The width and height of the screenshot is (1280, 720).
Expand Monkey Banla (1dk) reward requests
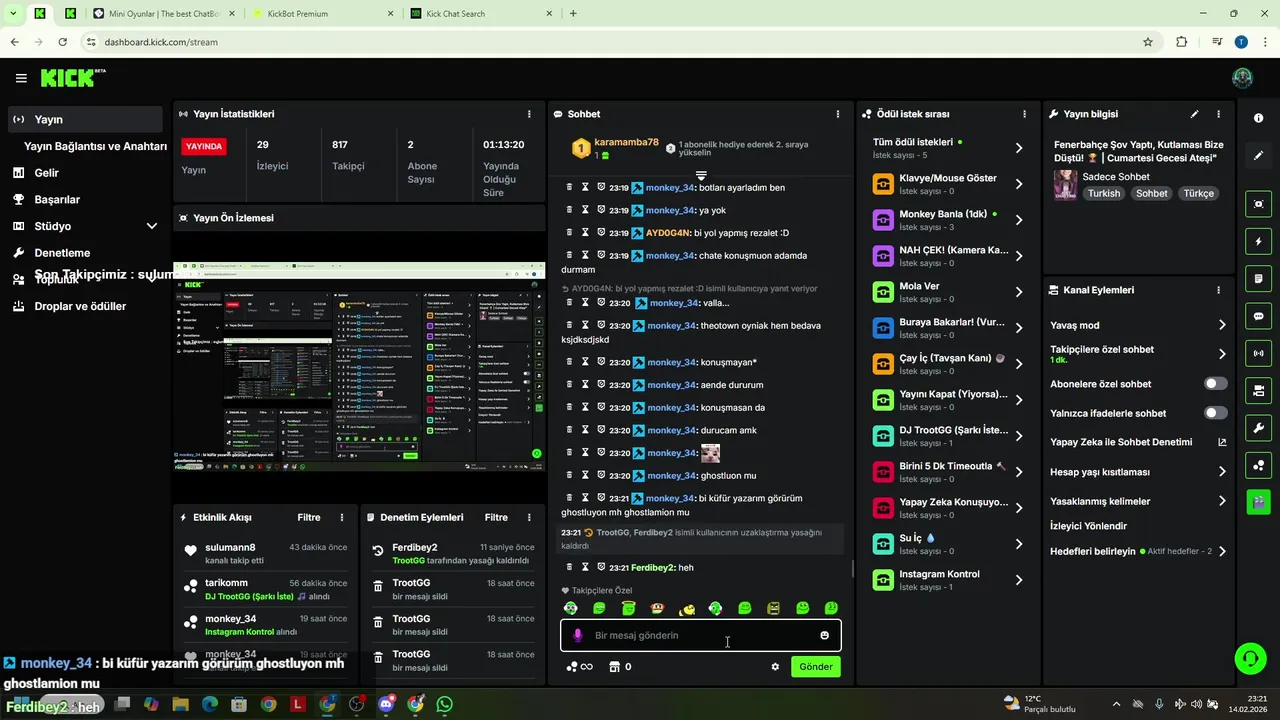click(1019, 220)
